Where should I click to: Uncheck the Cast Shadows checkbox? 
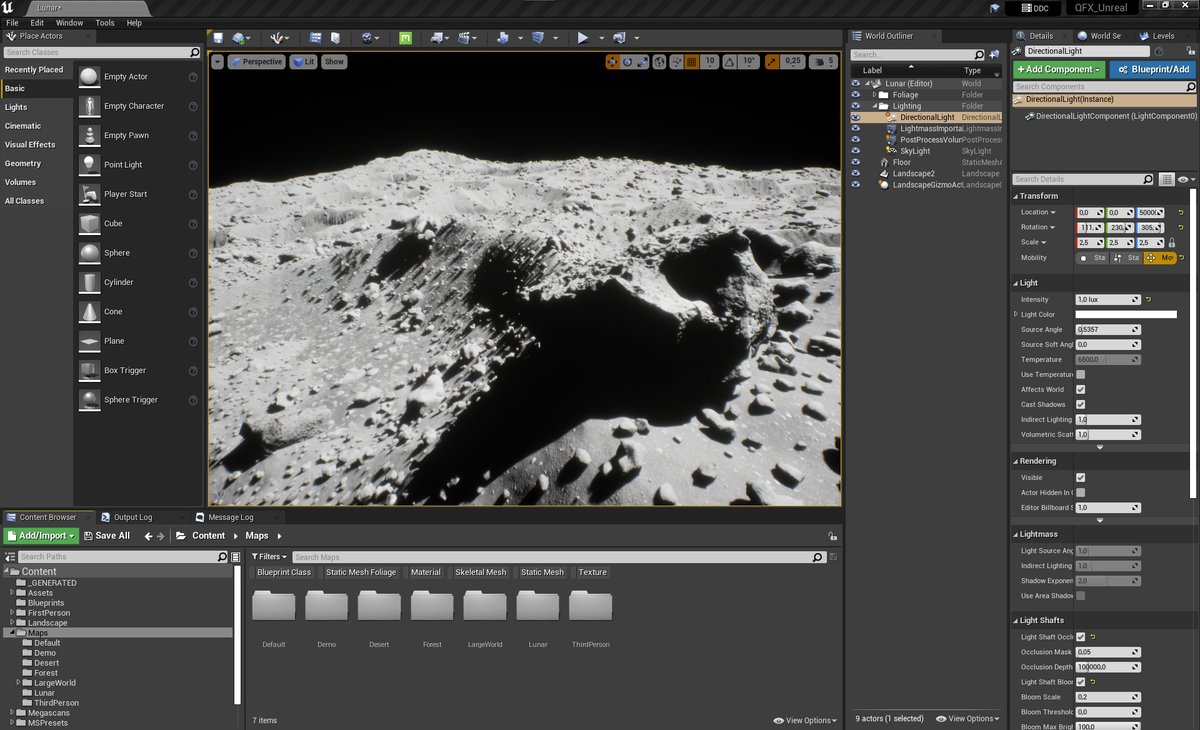click(1080, 404)
